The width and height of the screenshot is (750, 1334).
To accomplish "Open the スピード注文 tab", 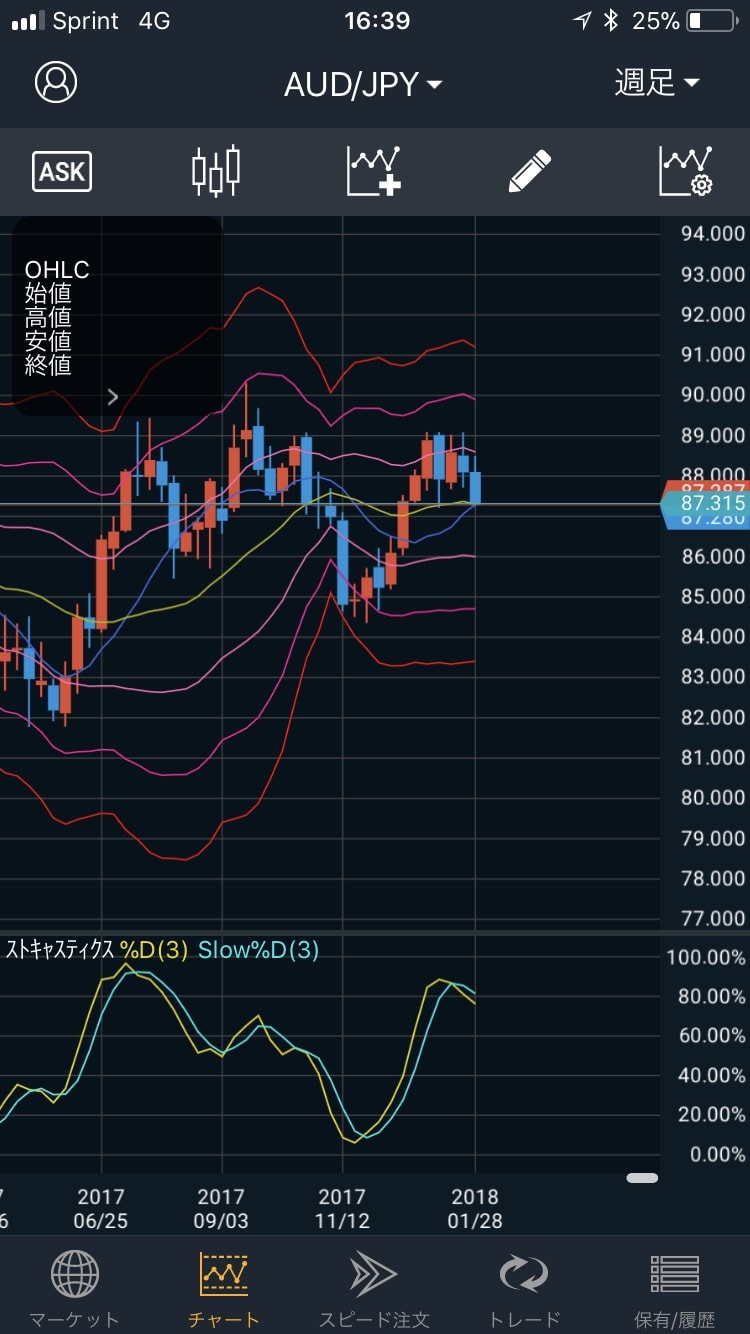I will coord(374,1291).
